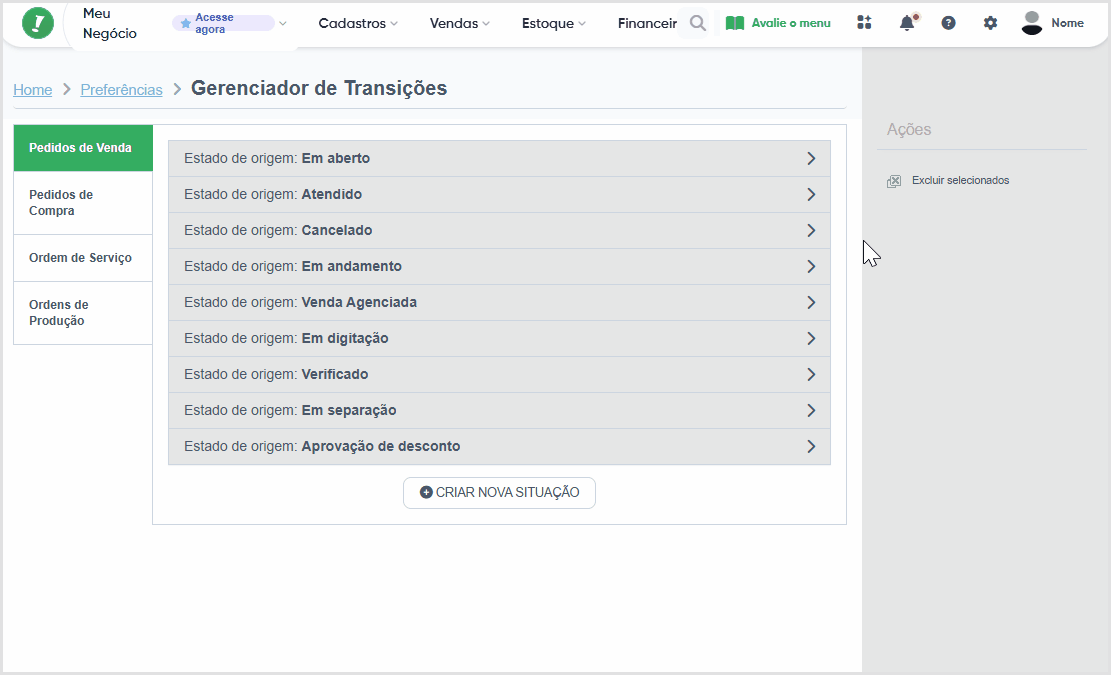
Task: Open the notifications bell
Action: (x=908, y=23)
